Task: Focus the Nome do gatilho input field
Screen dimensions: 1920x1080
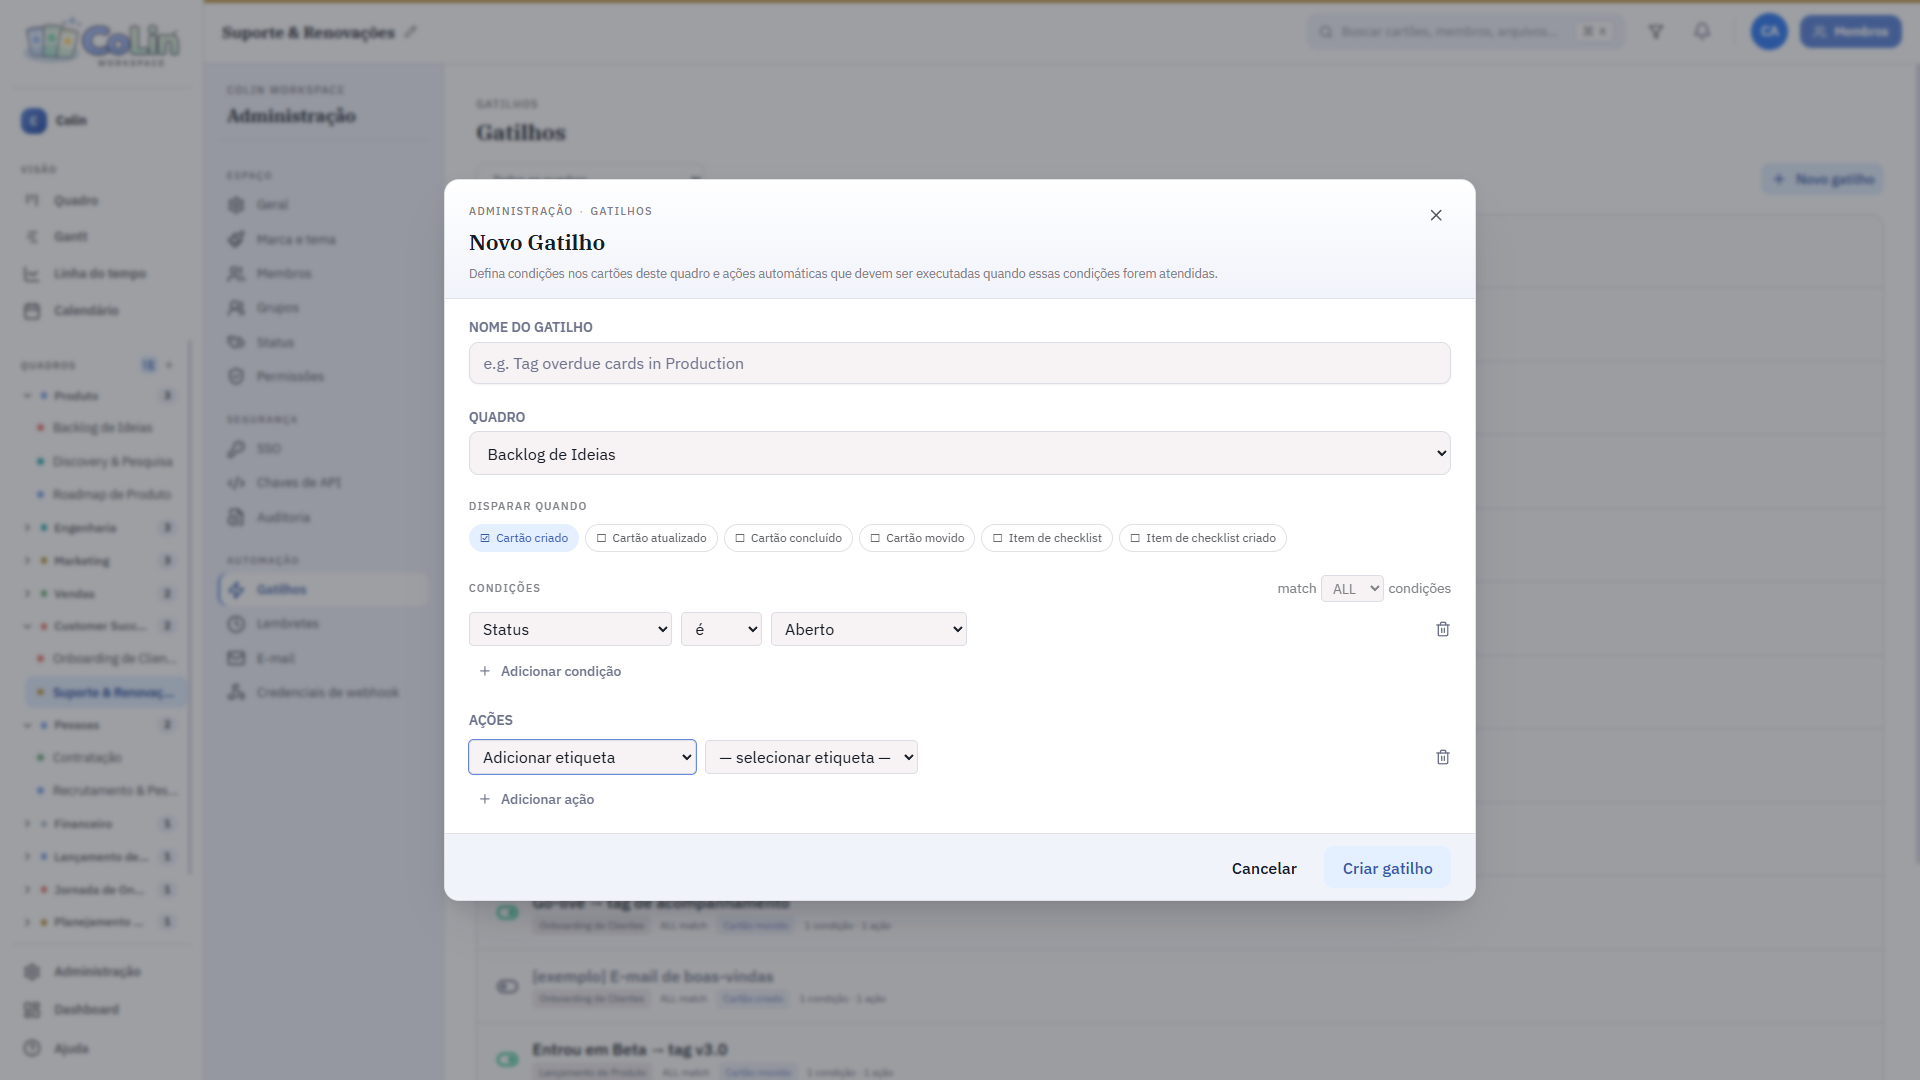Action: 960,363
